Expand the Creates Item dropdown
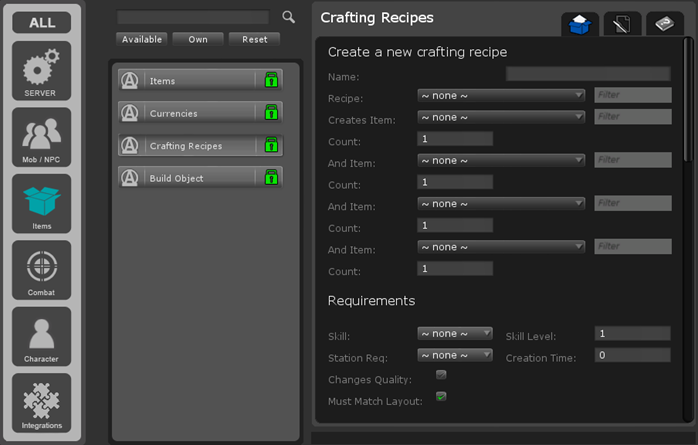Viewport: 698px width, 445px height. pos(501,117)
